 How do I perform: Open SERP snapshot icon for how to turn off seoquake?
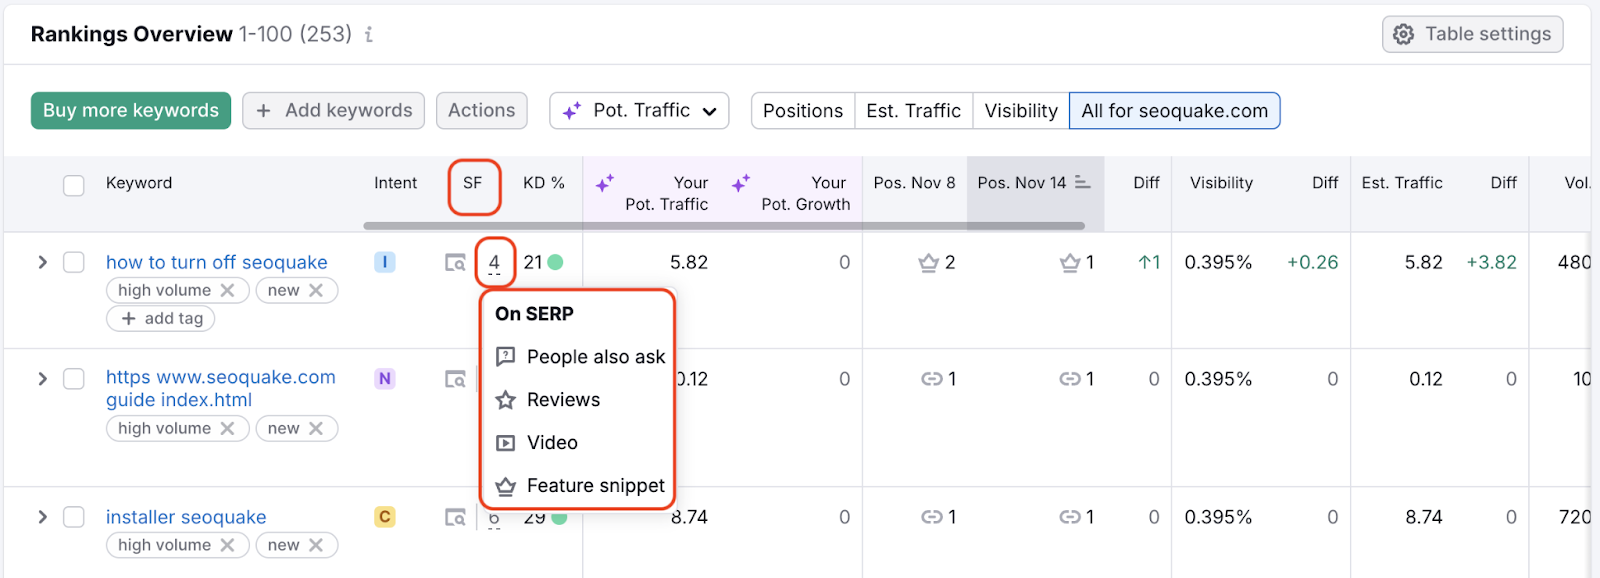point(455,263)
